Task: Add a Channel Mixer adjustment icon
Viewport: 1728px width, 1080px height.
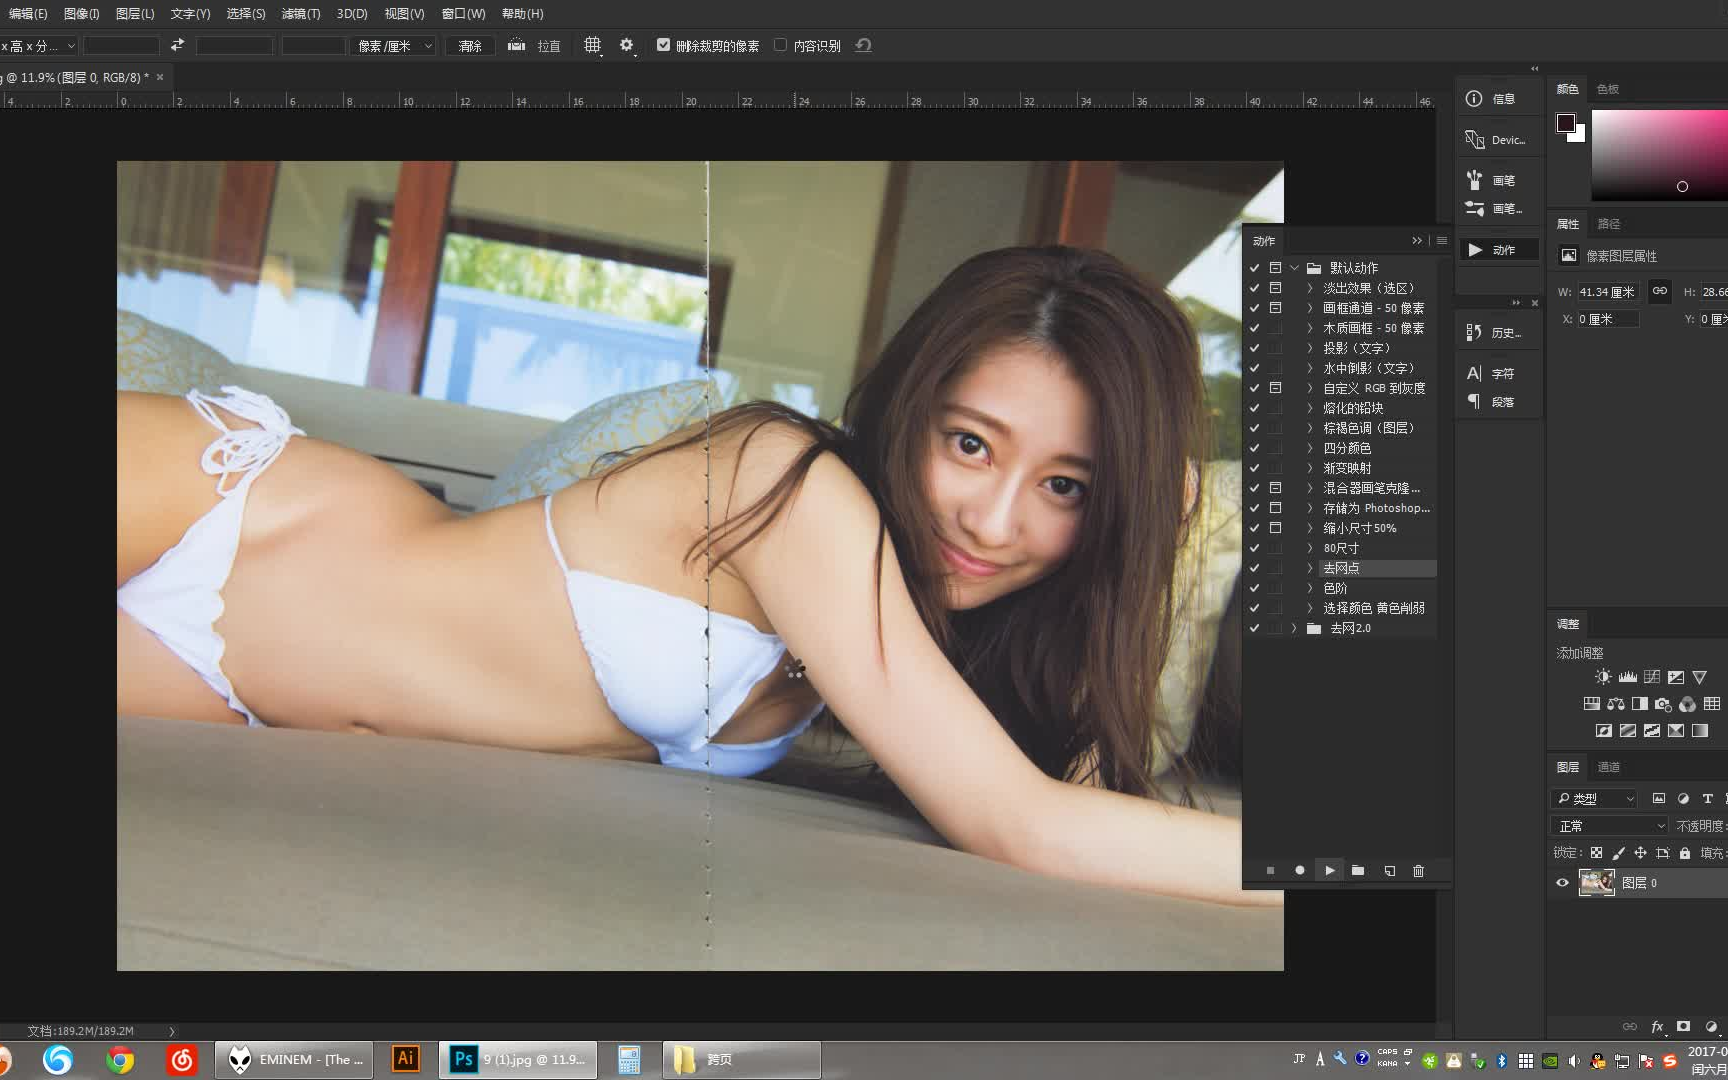Action: click(x=1688, y=704)
